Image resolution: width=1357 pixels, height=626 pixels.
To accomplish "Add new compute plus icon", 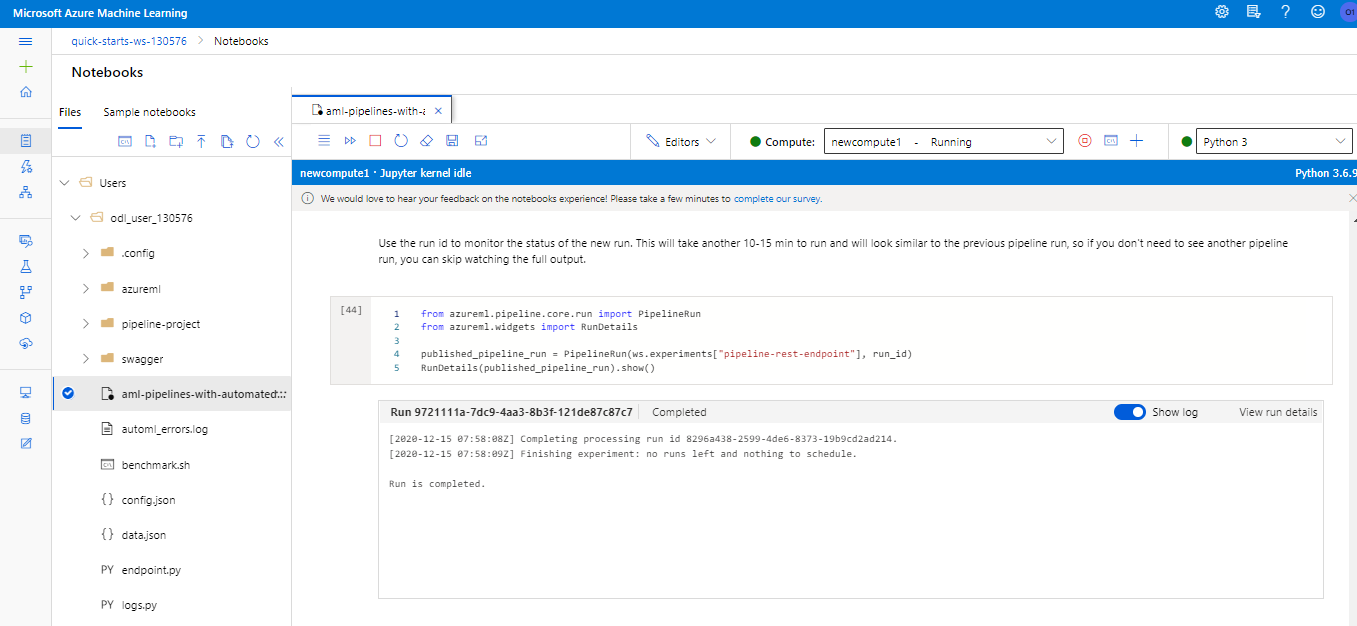I will pyautogui.click(x=1136, y=141).
